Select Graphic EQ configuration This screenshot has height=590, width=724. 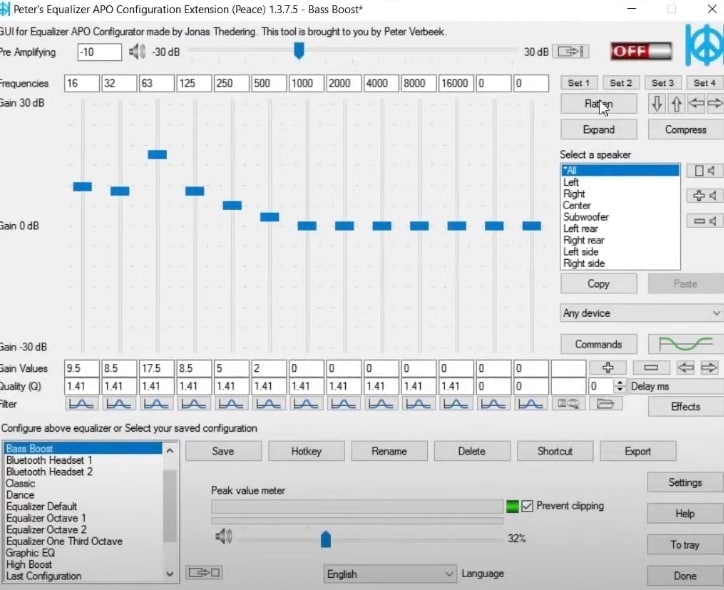[30, 553]
